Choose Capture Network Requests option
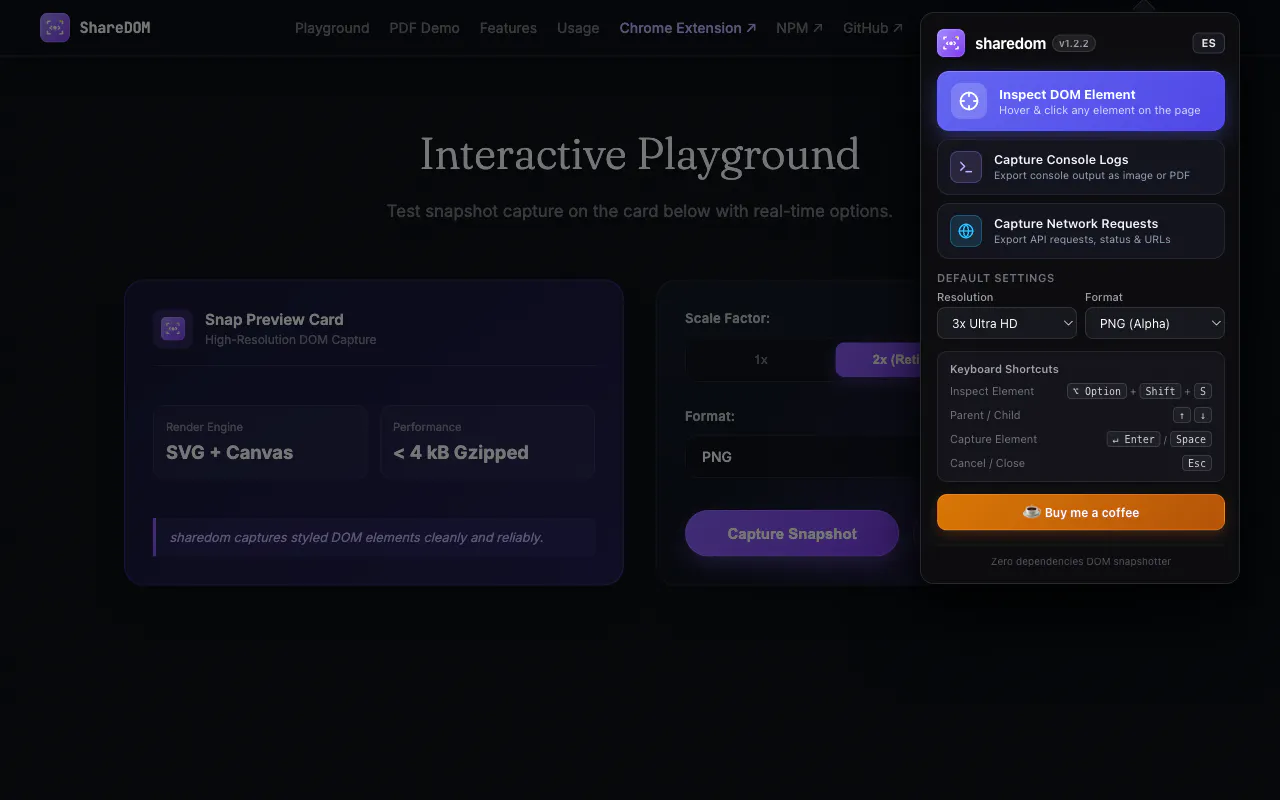 click(1081, 231)
